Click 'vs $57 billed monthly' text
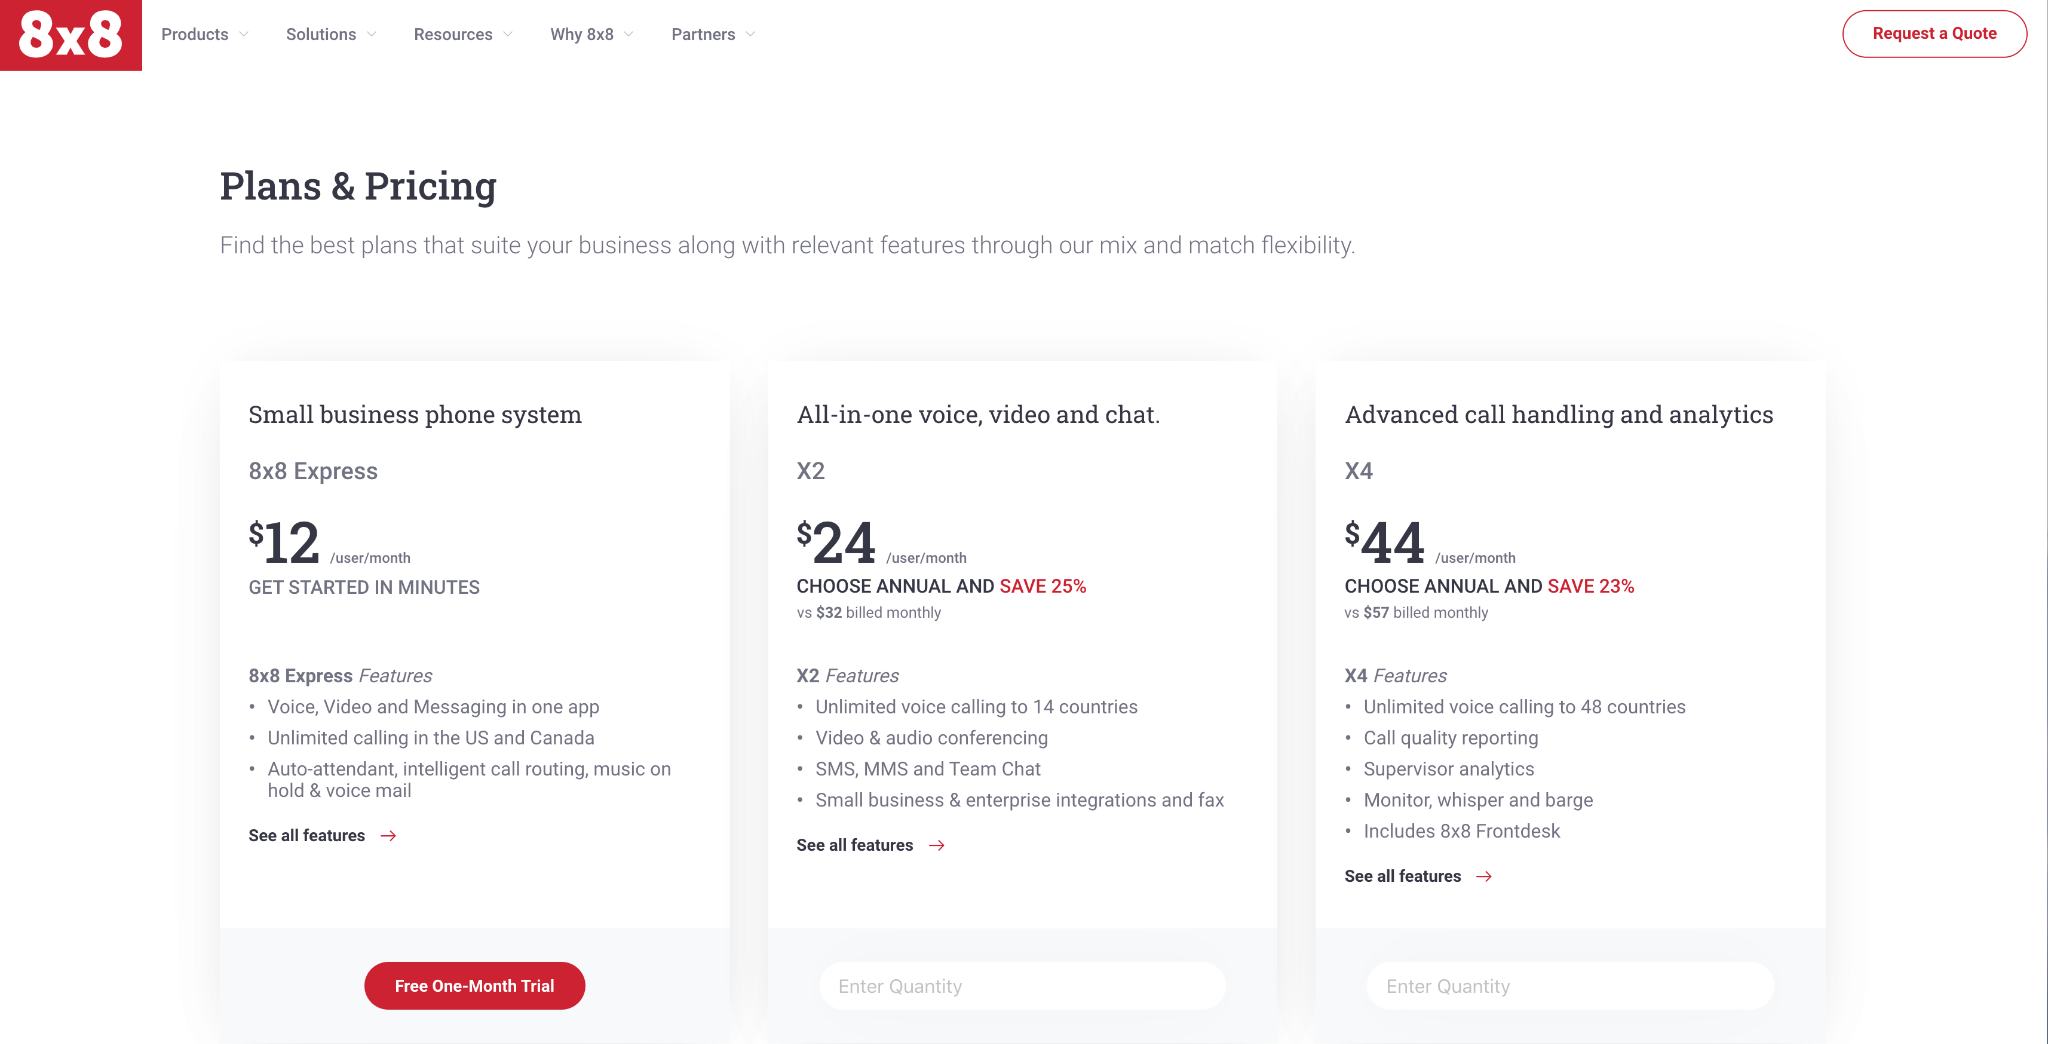This screenshot has height=1044, width=2048. [x=1417, y=613]
